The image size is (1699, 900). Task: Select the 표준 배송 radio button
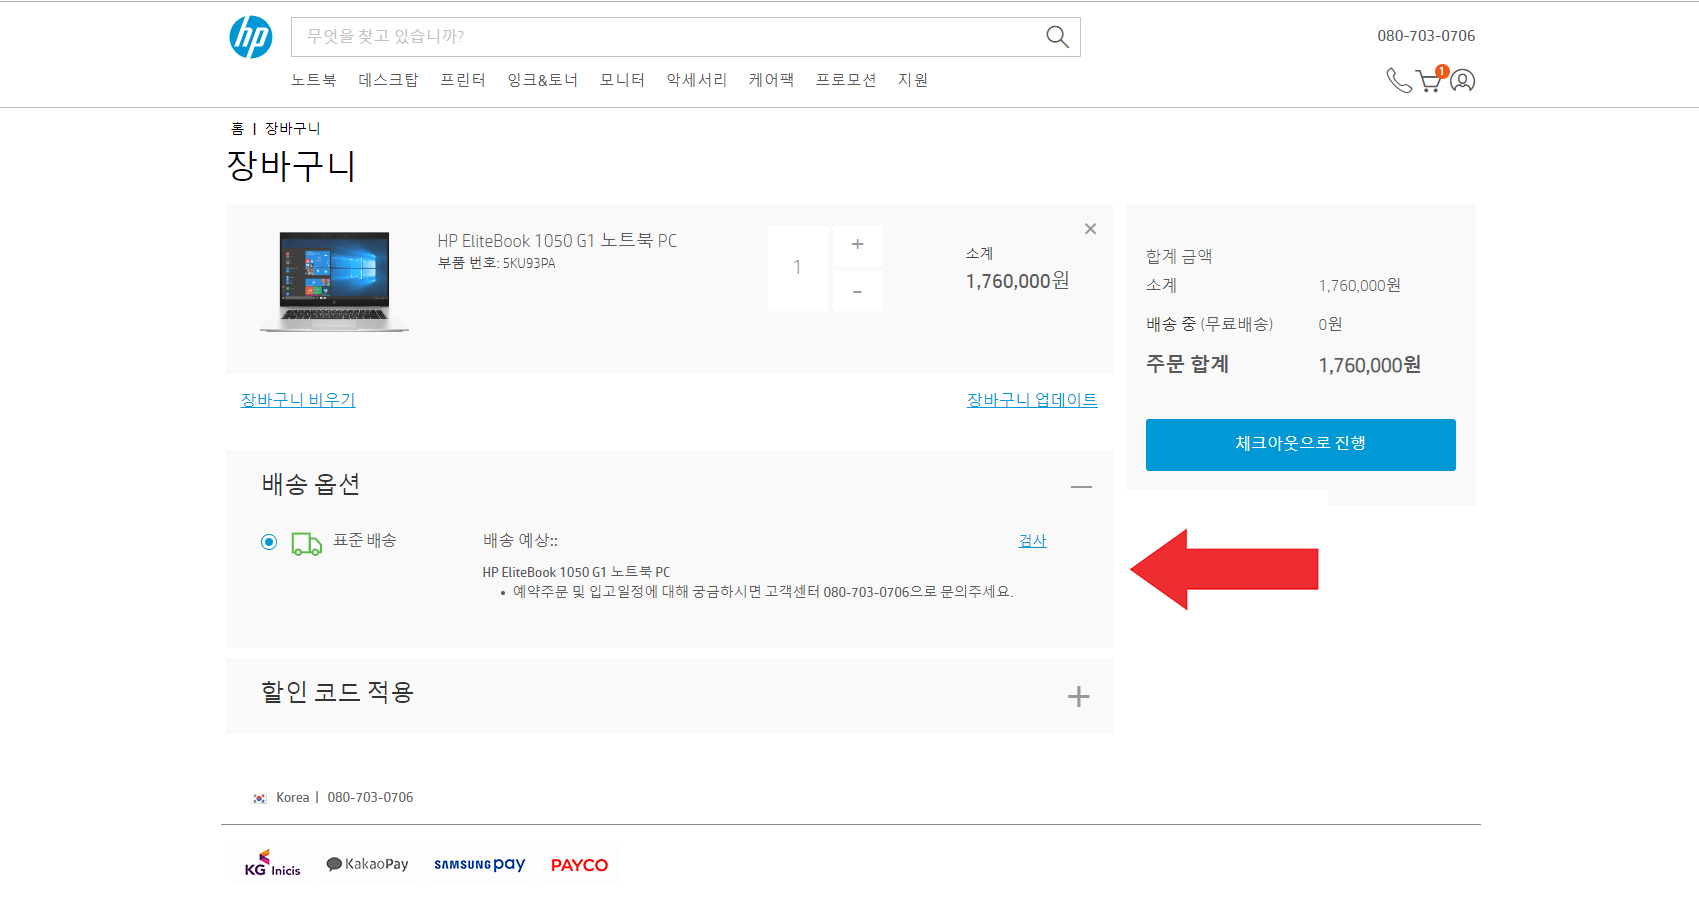click(x=269, y=542)
